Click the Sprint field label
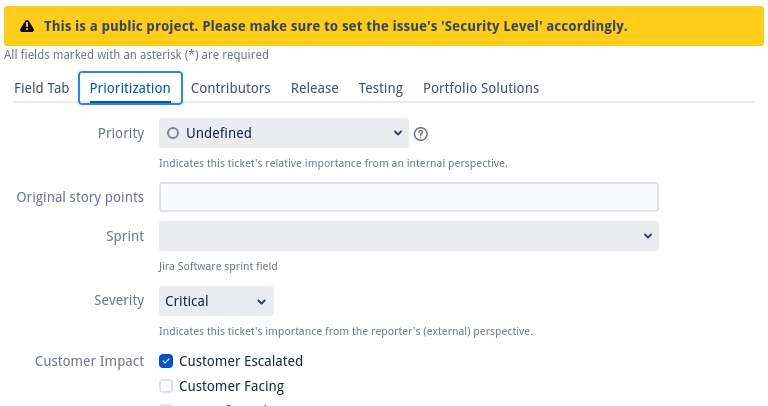 124,236
